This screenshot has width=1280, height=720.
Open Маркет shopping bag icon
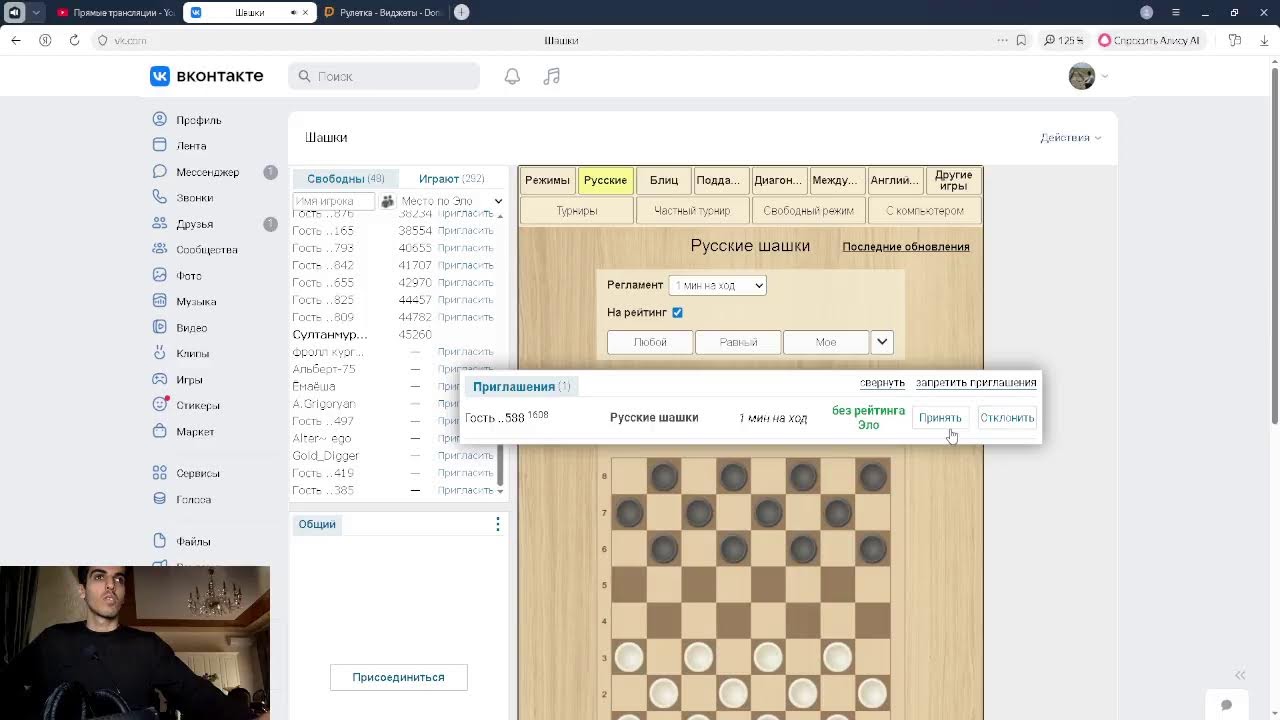point(159,431)
